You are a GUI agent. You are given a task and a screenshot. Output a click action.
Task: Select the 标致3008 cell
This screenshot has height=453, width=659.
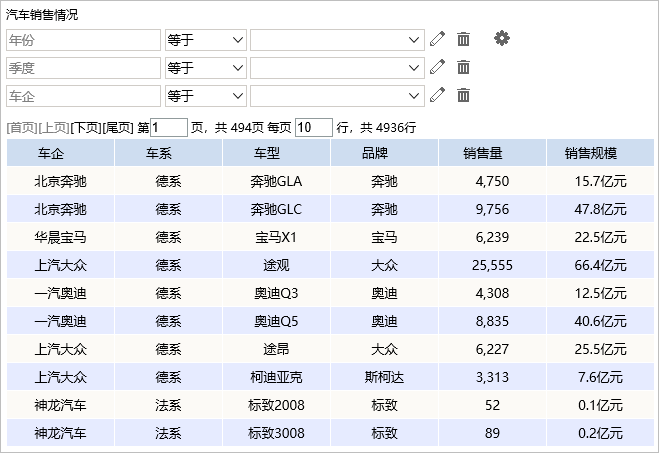(x=277, y=433)
